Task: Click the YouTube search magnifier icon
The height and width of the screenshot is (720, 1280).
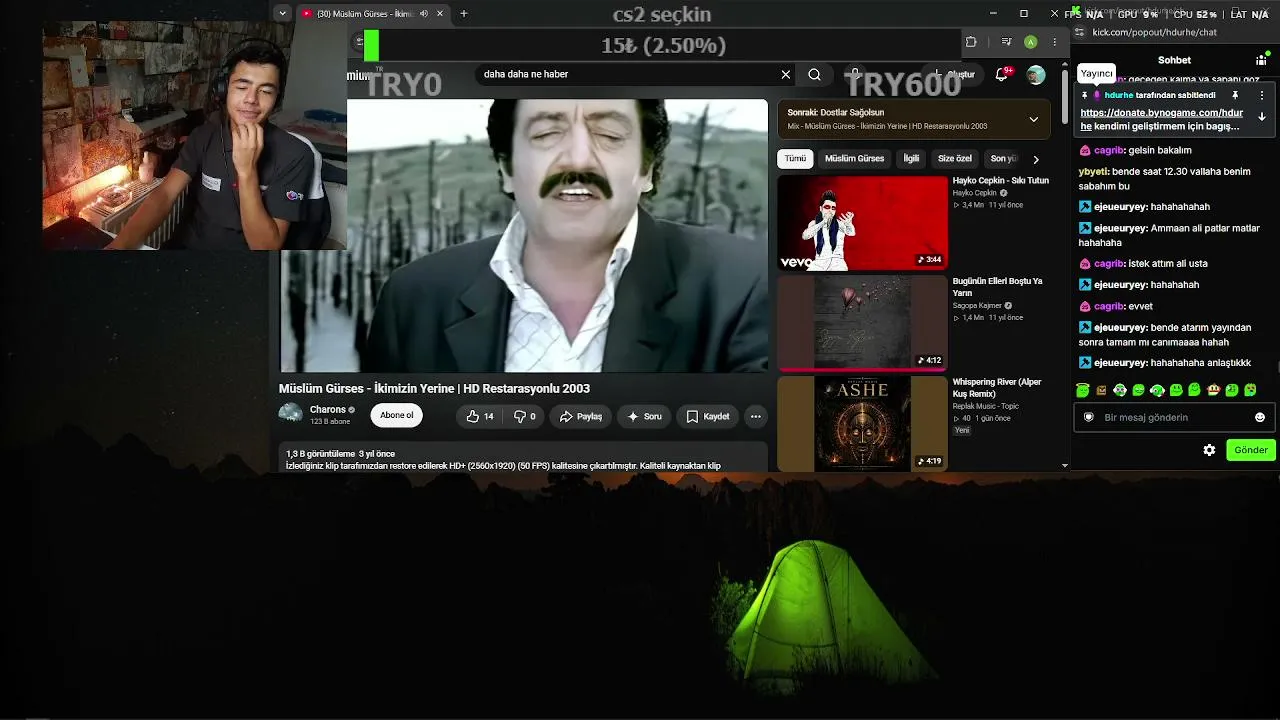Action: [814, 74]
